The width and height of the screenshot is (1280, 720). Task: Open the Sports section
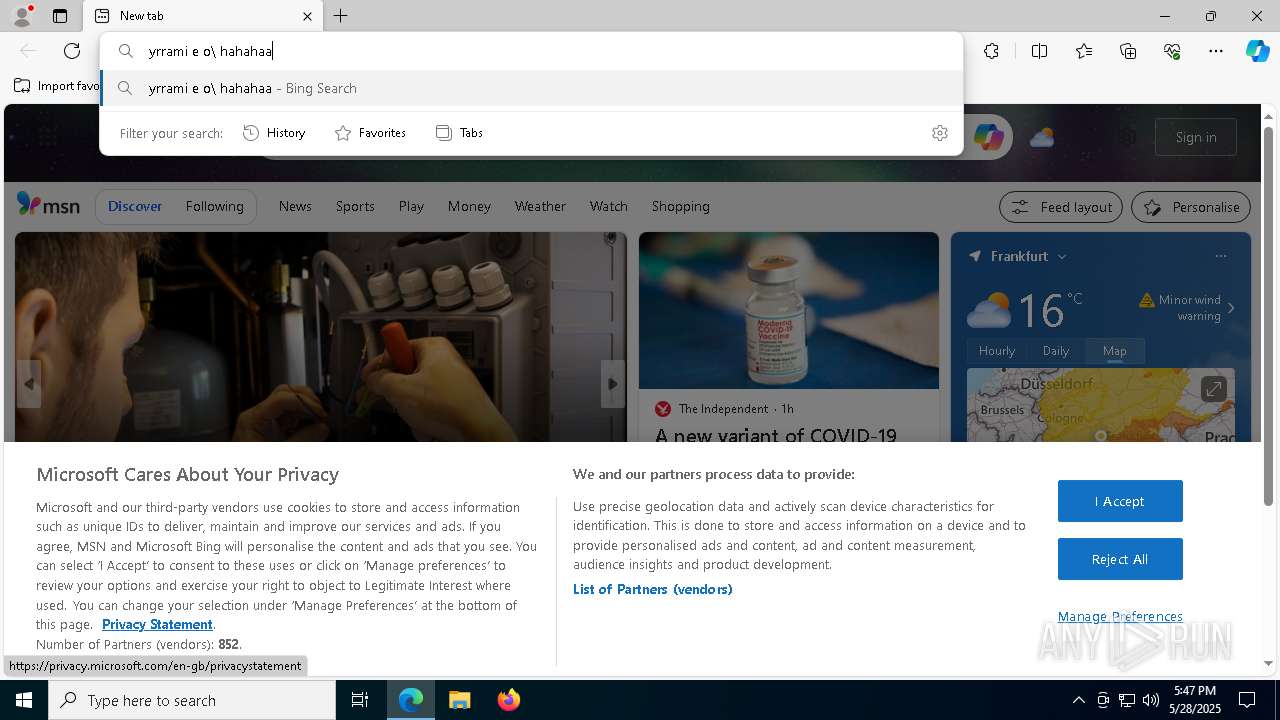[355, 206]
